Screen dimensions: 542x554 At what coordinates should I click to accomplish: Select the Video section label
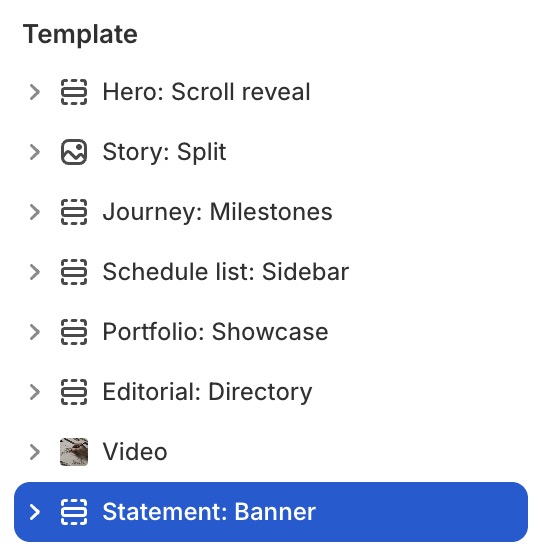coord(135,452)
